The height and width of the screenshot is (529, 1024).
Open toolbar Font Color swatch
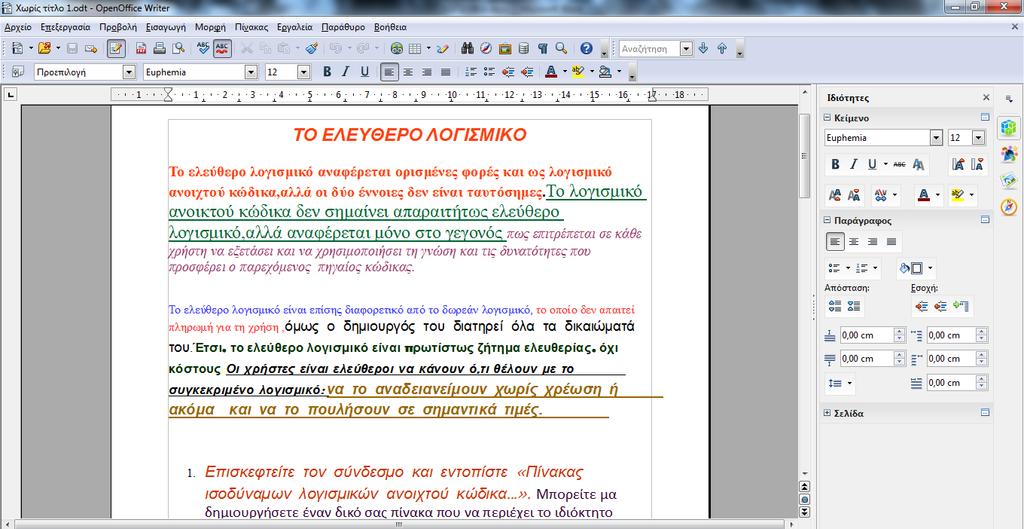point(550,71)
